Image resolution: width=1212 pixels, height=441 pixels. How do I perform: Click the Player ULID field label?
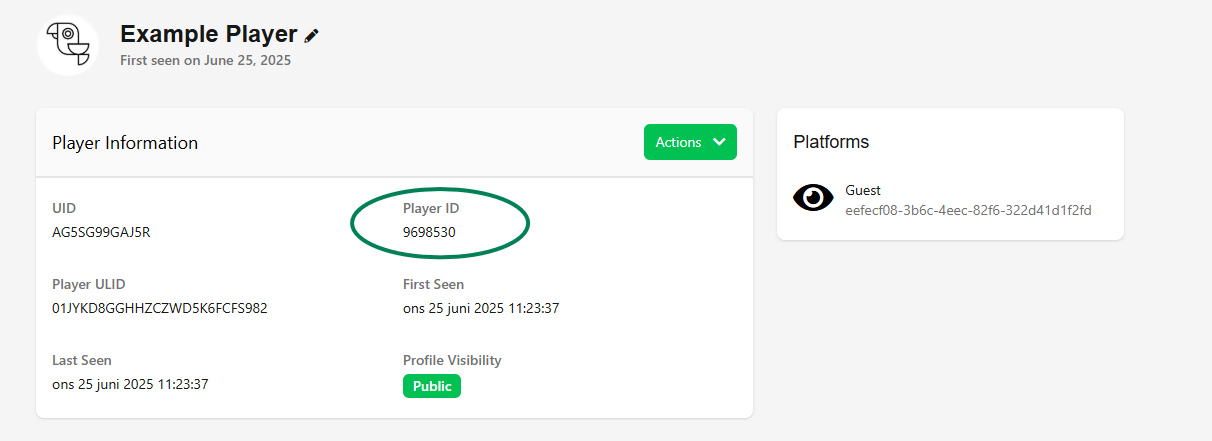(x=89, y=284)
